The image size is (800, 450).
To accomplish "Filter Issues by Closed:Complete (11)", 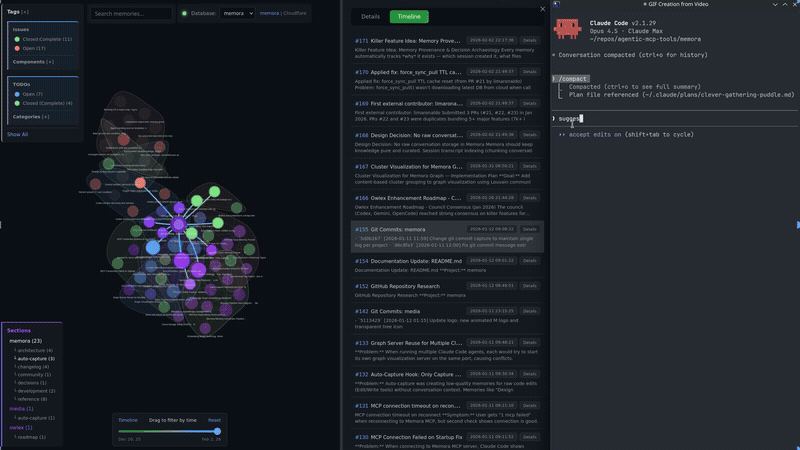I will (43, 39).
